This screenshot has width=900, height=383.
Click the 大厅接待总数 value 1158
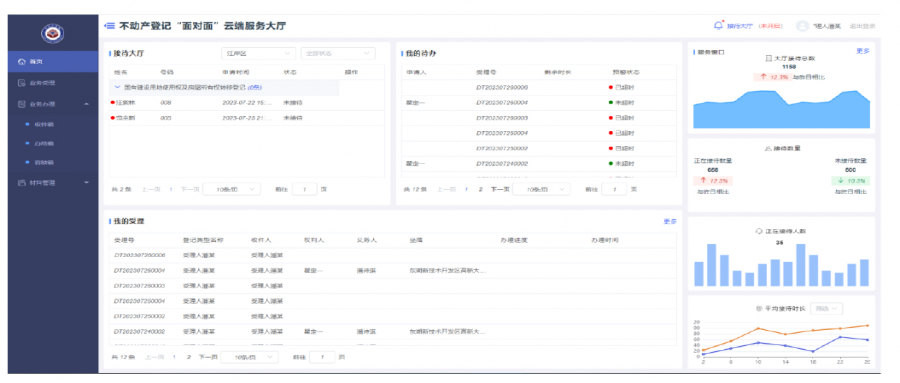coord(790,67)
